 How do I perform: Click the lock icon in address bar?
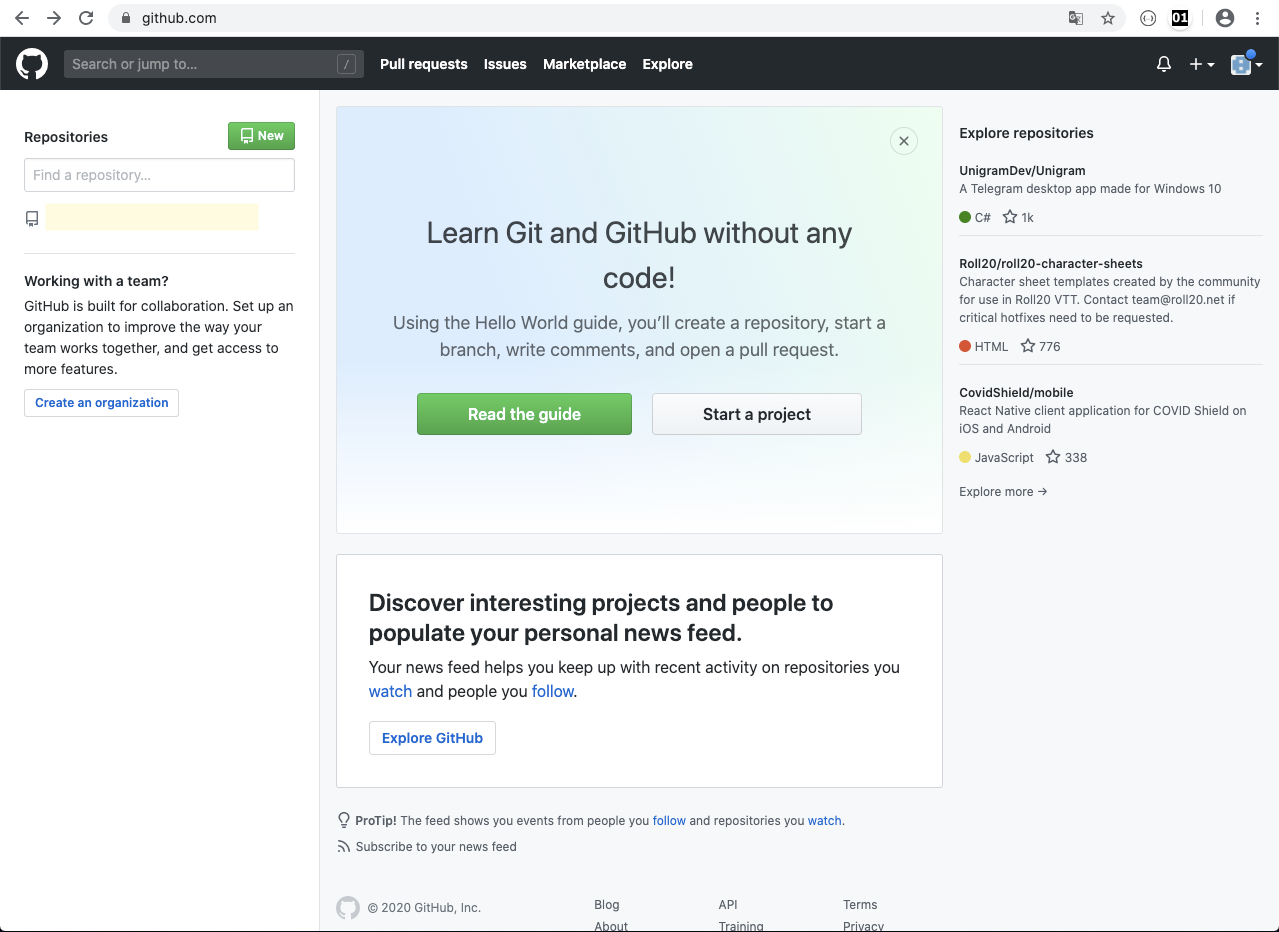[126, 18]
